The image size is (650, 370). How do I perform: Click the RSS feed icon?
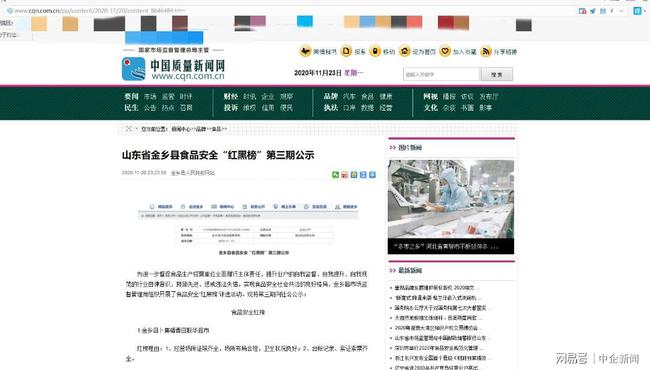(x=485, y=51)
